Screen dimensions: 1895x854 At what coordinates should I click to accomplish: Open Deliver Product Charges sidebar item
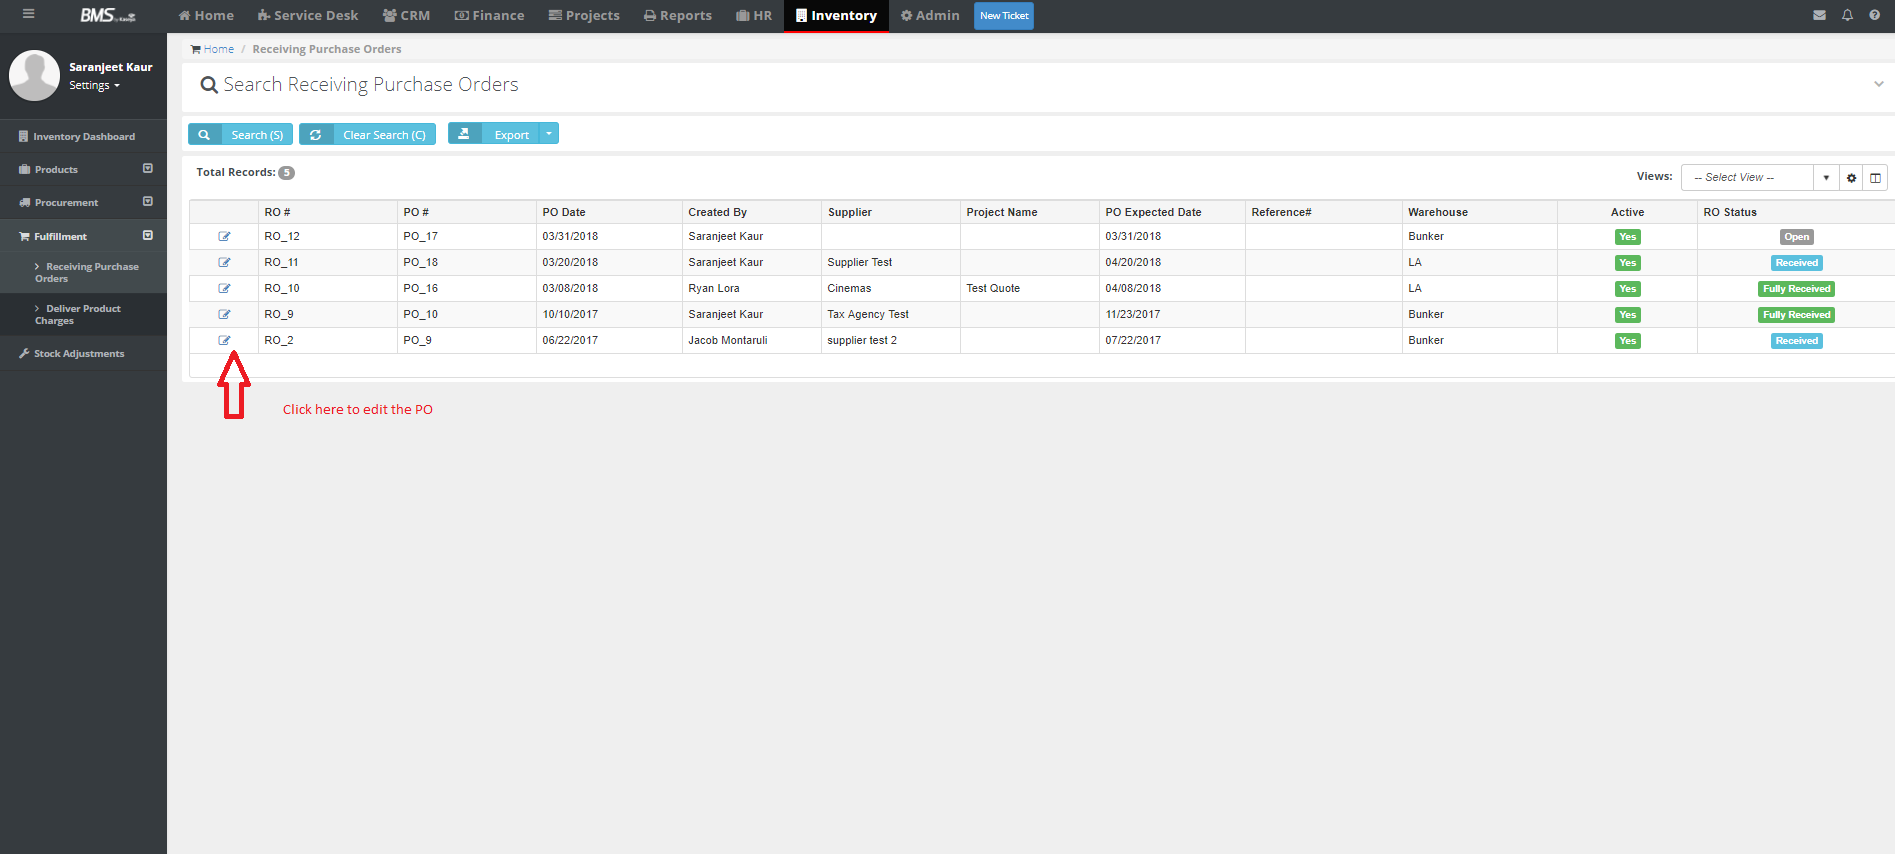tap(83, 315)
